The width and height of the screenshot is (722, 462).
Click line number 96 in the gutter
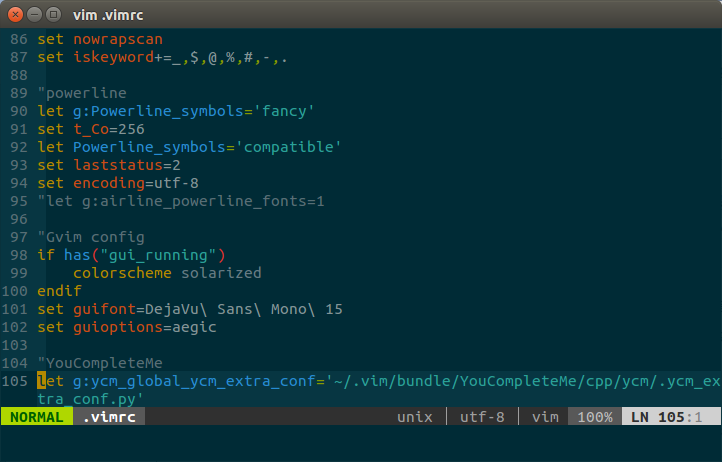tap(19, 219)
